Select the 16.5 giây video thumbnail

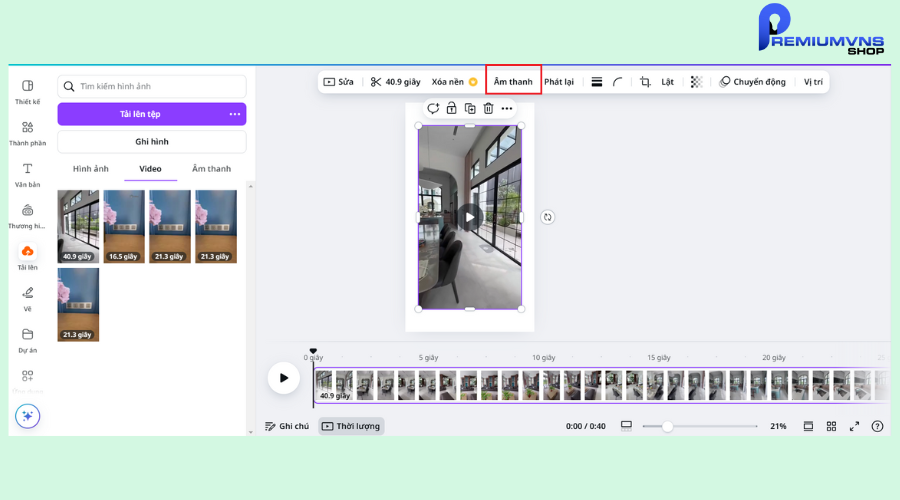124,227
